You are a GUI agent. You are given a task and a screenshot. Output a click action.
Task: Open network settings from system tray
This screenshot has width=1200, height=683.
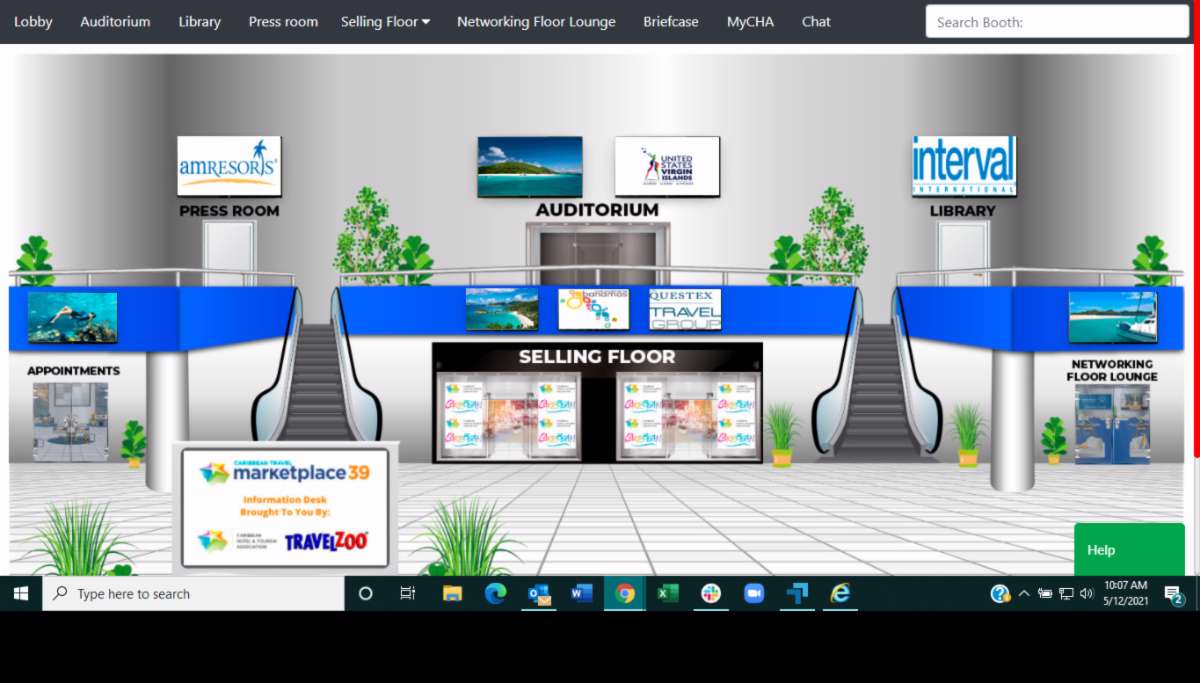pos(1066,594)
